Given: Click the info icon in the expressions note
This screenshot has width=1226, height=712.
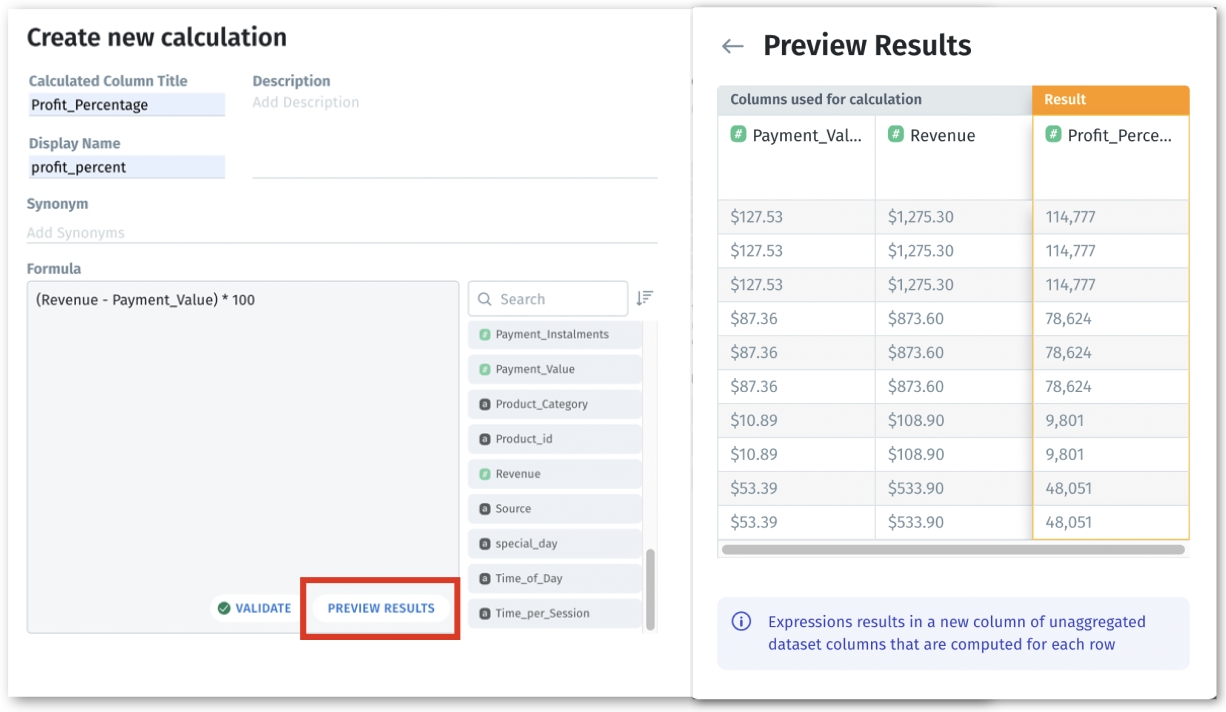Looking at the screenshot, I should pyautogui.click(x=741, y=622).
